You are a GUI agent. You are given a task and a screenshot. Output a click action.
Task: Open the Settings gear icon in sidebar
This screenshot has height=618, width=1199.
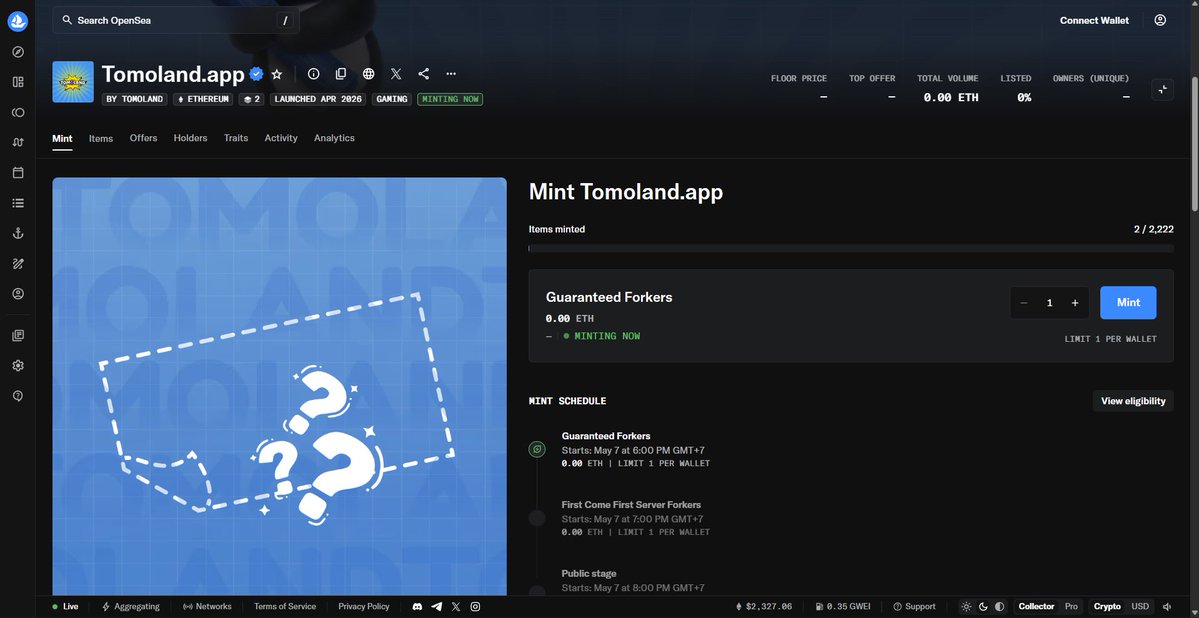point(18,366)
